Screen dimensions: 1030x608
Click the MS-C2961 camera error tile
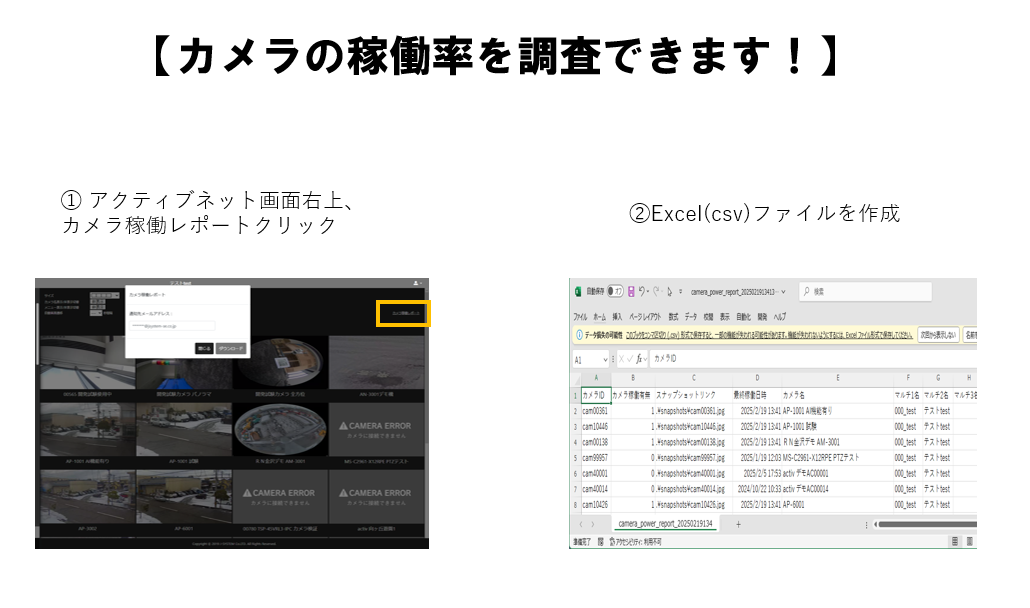coord(376,429)
